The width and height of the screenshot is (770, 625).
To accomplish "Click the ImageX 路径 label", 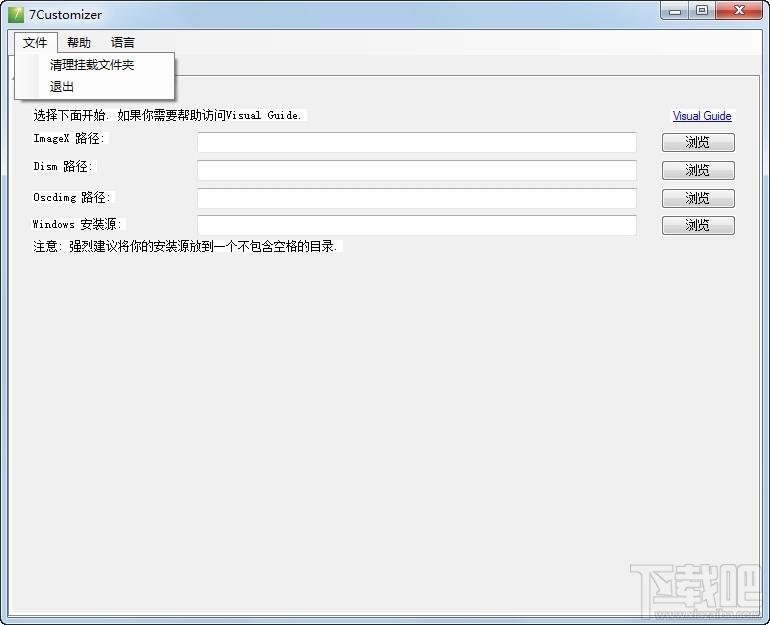I will pyautogui.click(x=69, y=138).
